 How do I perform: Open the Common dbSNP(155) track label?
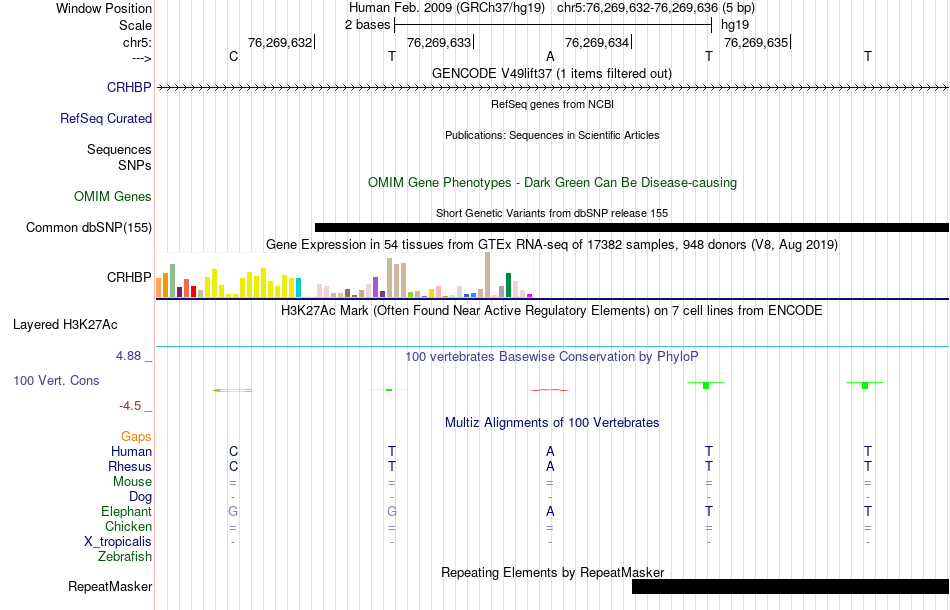[88, 227]
